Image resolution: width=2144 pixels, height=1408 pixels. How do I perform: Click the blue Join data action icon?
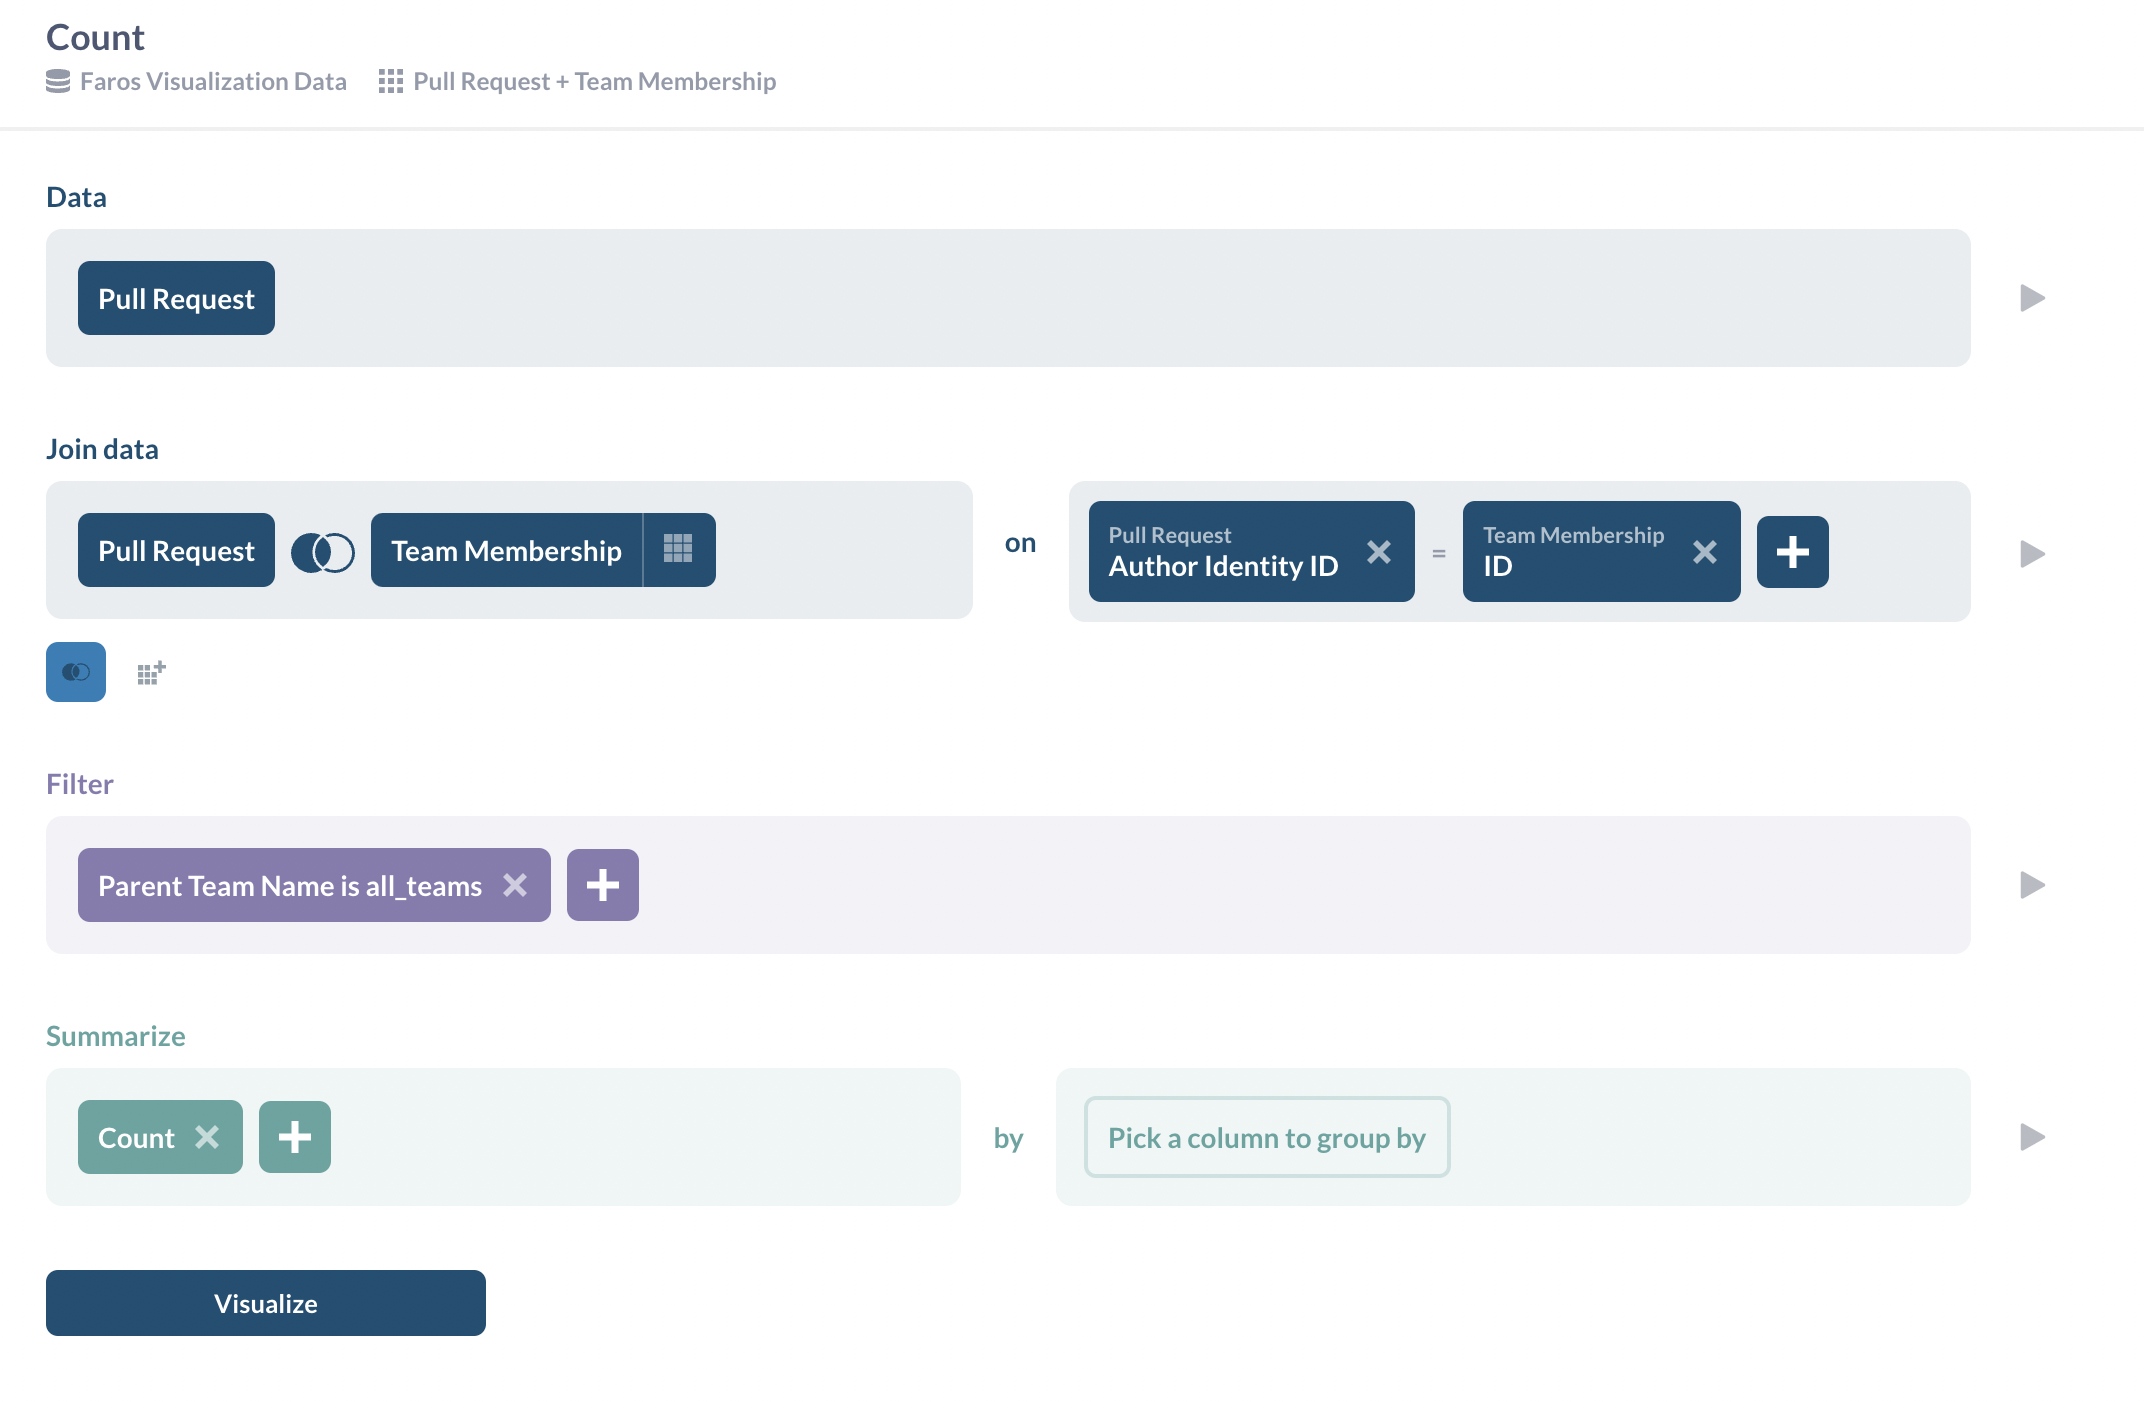76,672
